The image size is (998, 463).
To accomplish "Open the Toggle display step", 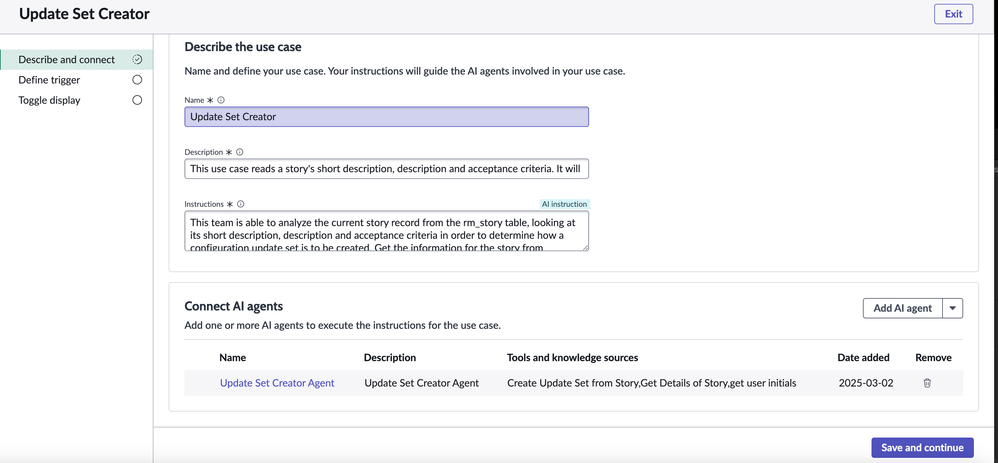I will tap(49, 100).
